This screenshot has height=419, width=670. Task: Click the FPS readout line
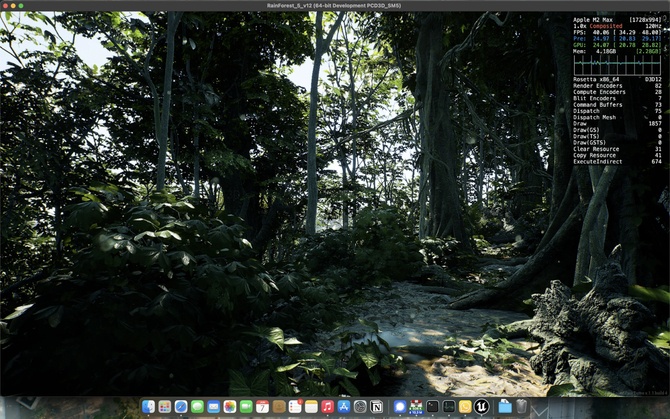tap(617, 32)
